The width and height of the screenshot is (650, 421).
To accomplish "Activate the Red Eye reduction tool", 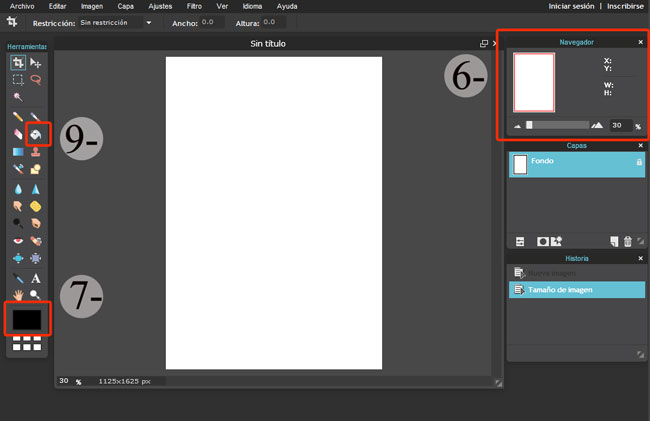I will click(x=18, y=241).
